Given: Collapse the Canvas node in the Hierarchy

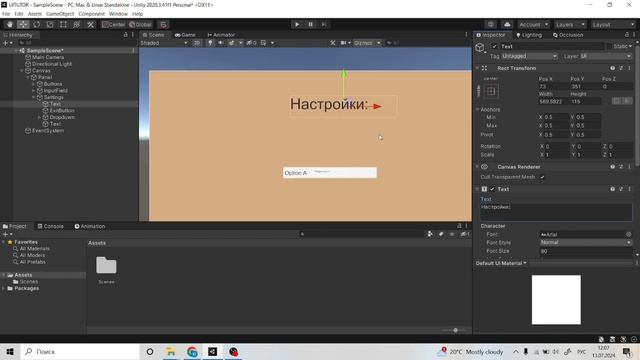Looking at the screenshot, I should point(22,71).
